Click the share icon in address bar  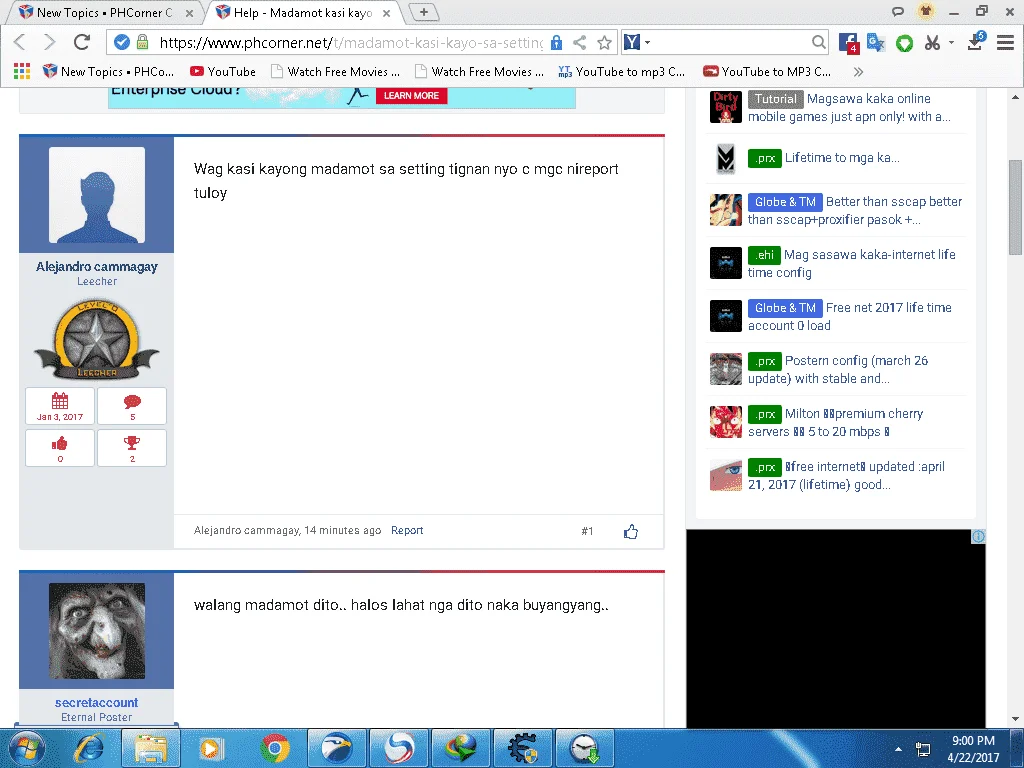click(579, 42)
